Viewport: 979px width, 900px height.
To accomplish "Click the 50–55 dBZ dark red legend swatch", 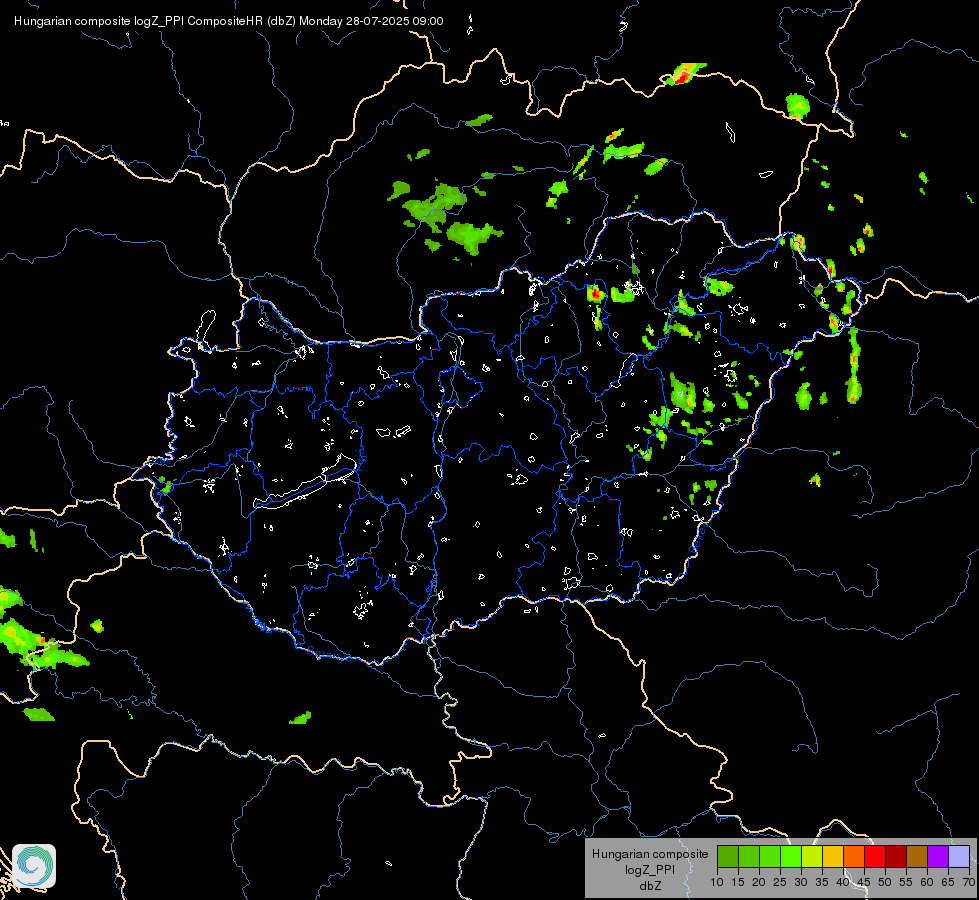I will click(895, 856).
